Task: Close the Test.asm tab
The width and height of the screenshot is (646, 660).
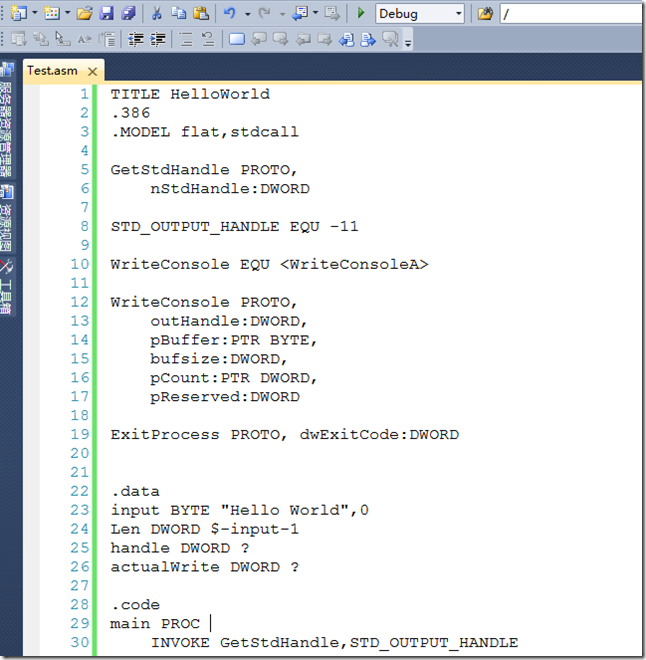Action: click(92, 72)
